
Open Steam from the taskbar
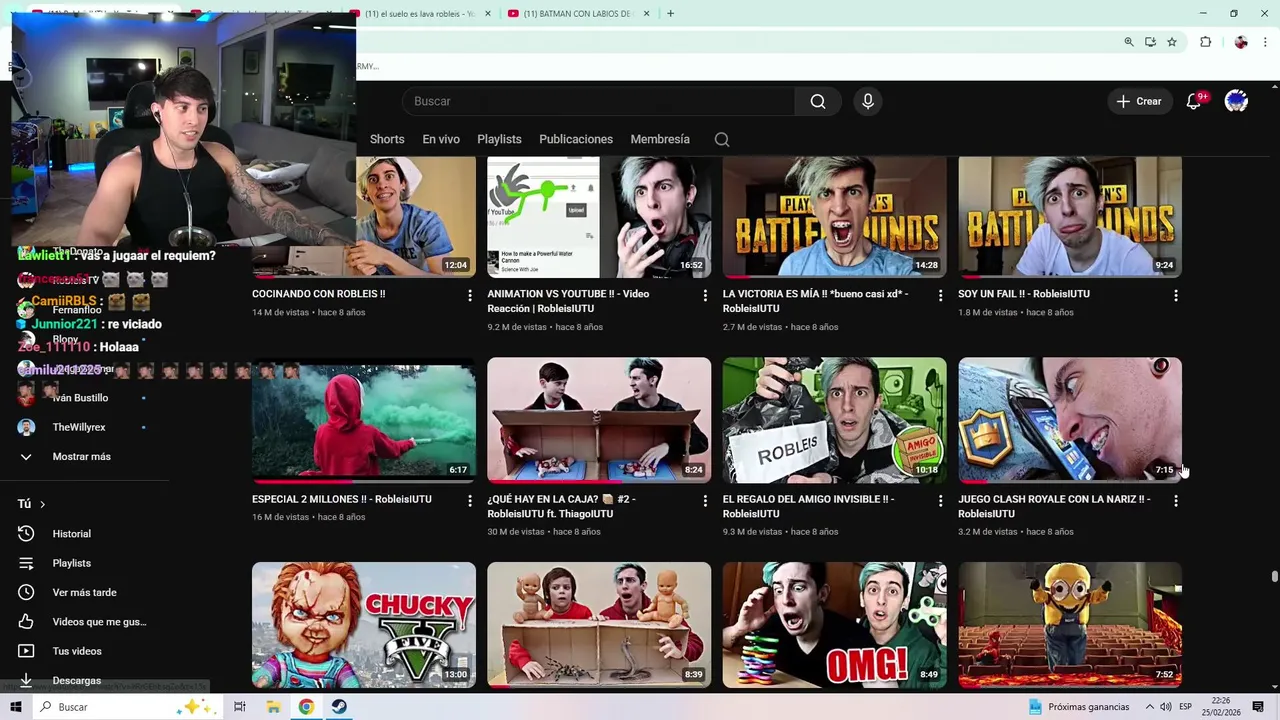click(x=339, y=707)
